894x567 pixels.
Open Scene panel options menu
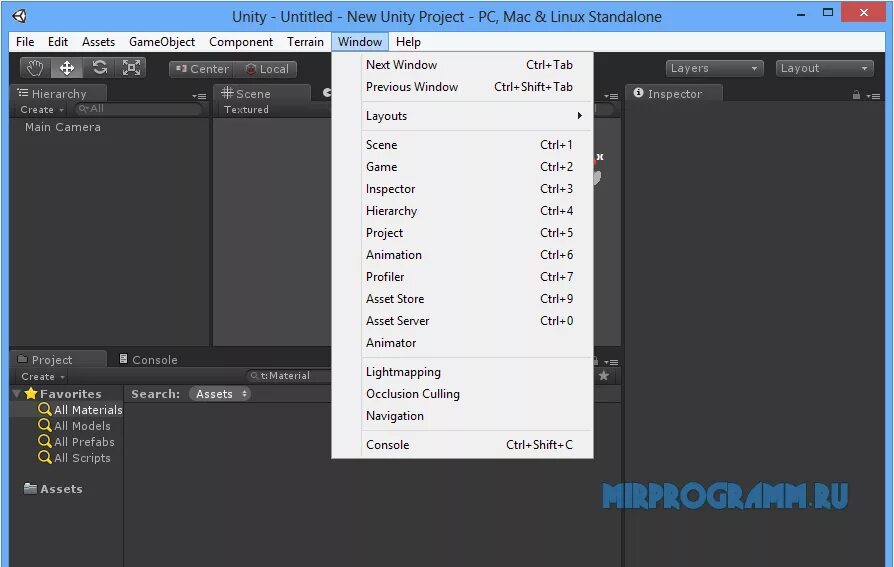611,96
